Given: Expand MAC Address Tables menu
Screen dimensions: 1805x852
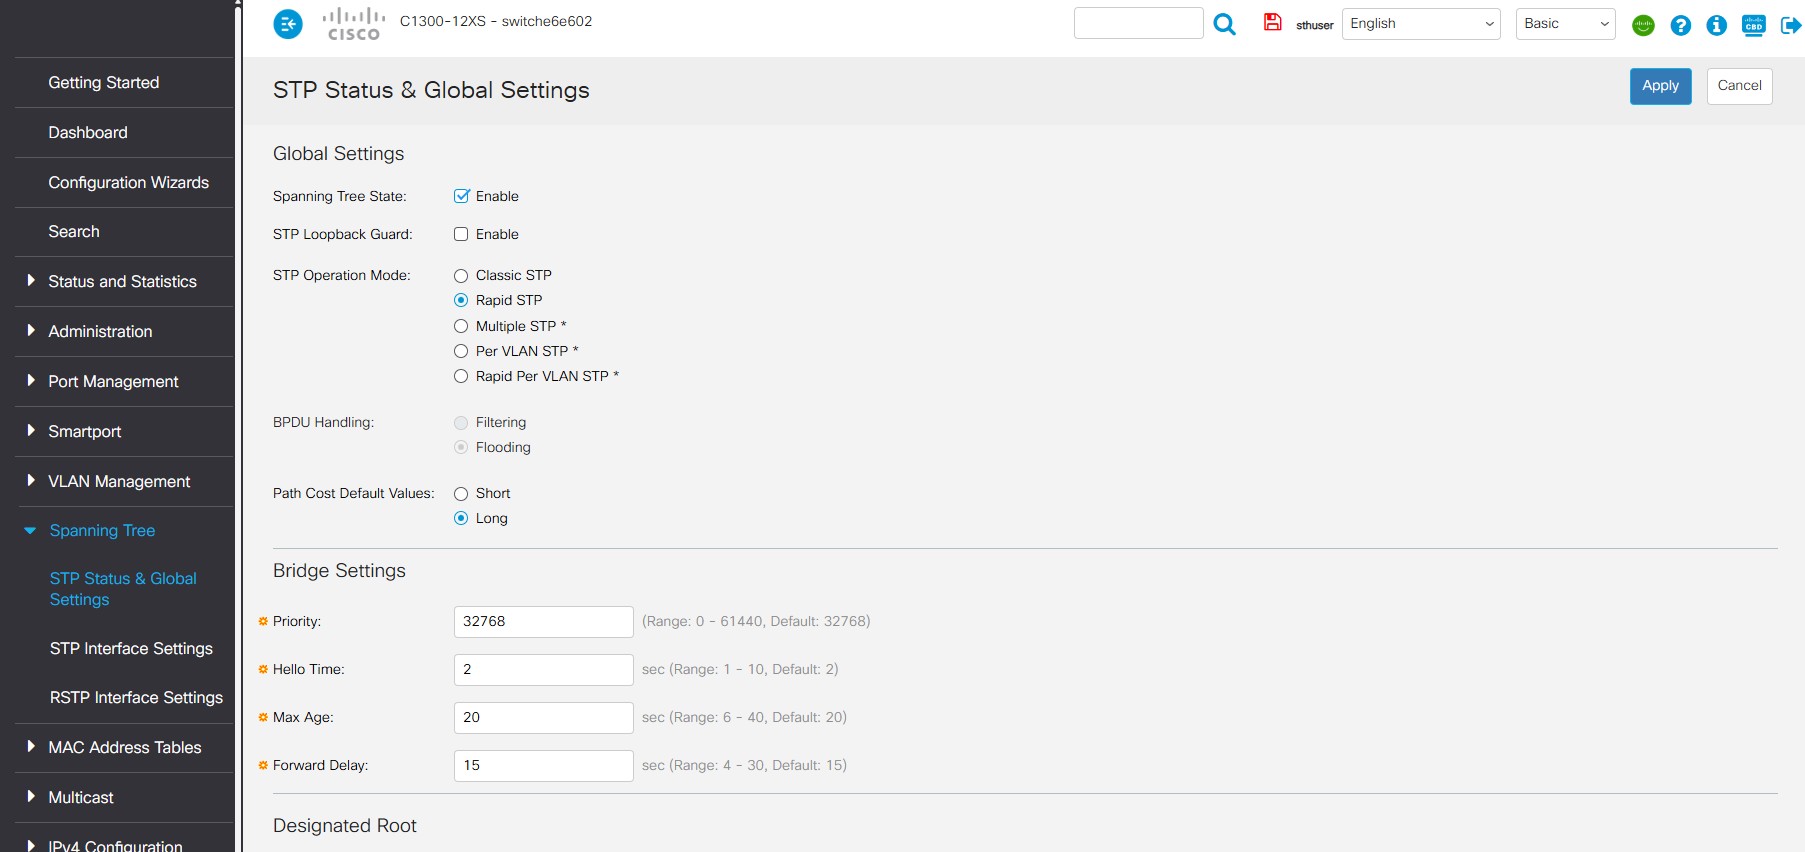Looking at the screenshot, I should pyautogui.click(x=124, y=748).
